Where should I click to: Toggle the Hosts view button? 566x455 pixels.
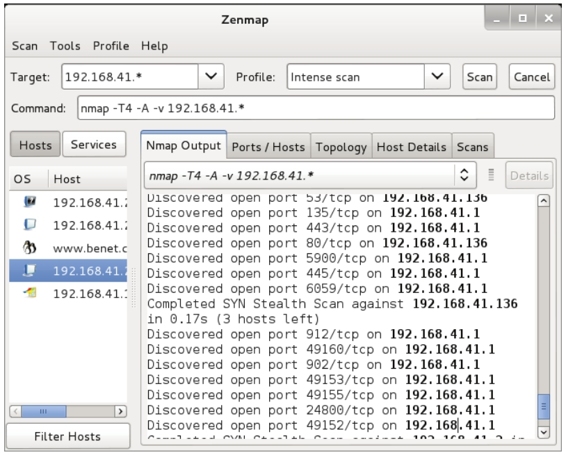pyautogui.click(x=35, y=144)
